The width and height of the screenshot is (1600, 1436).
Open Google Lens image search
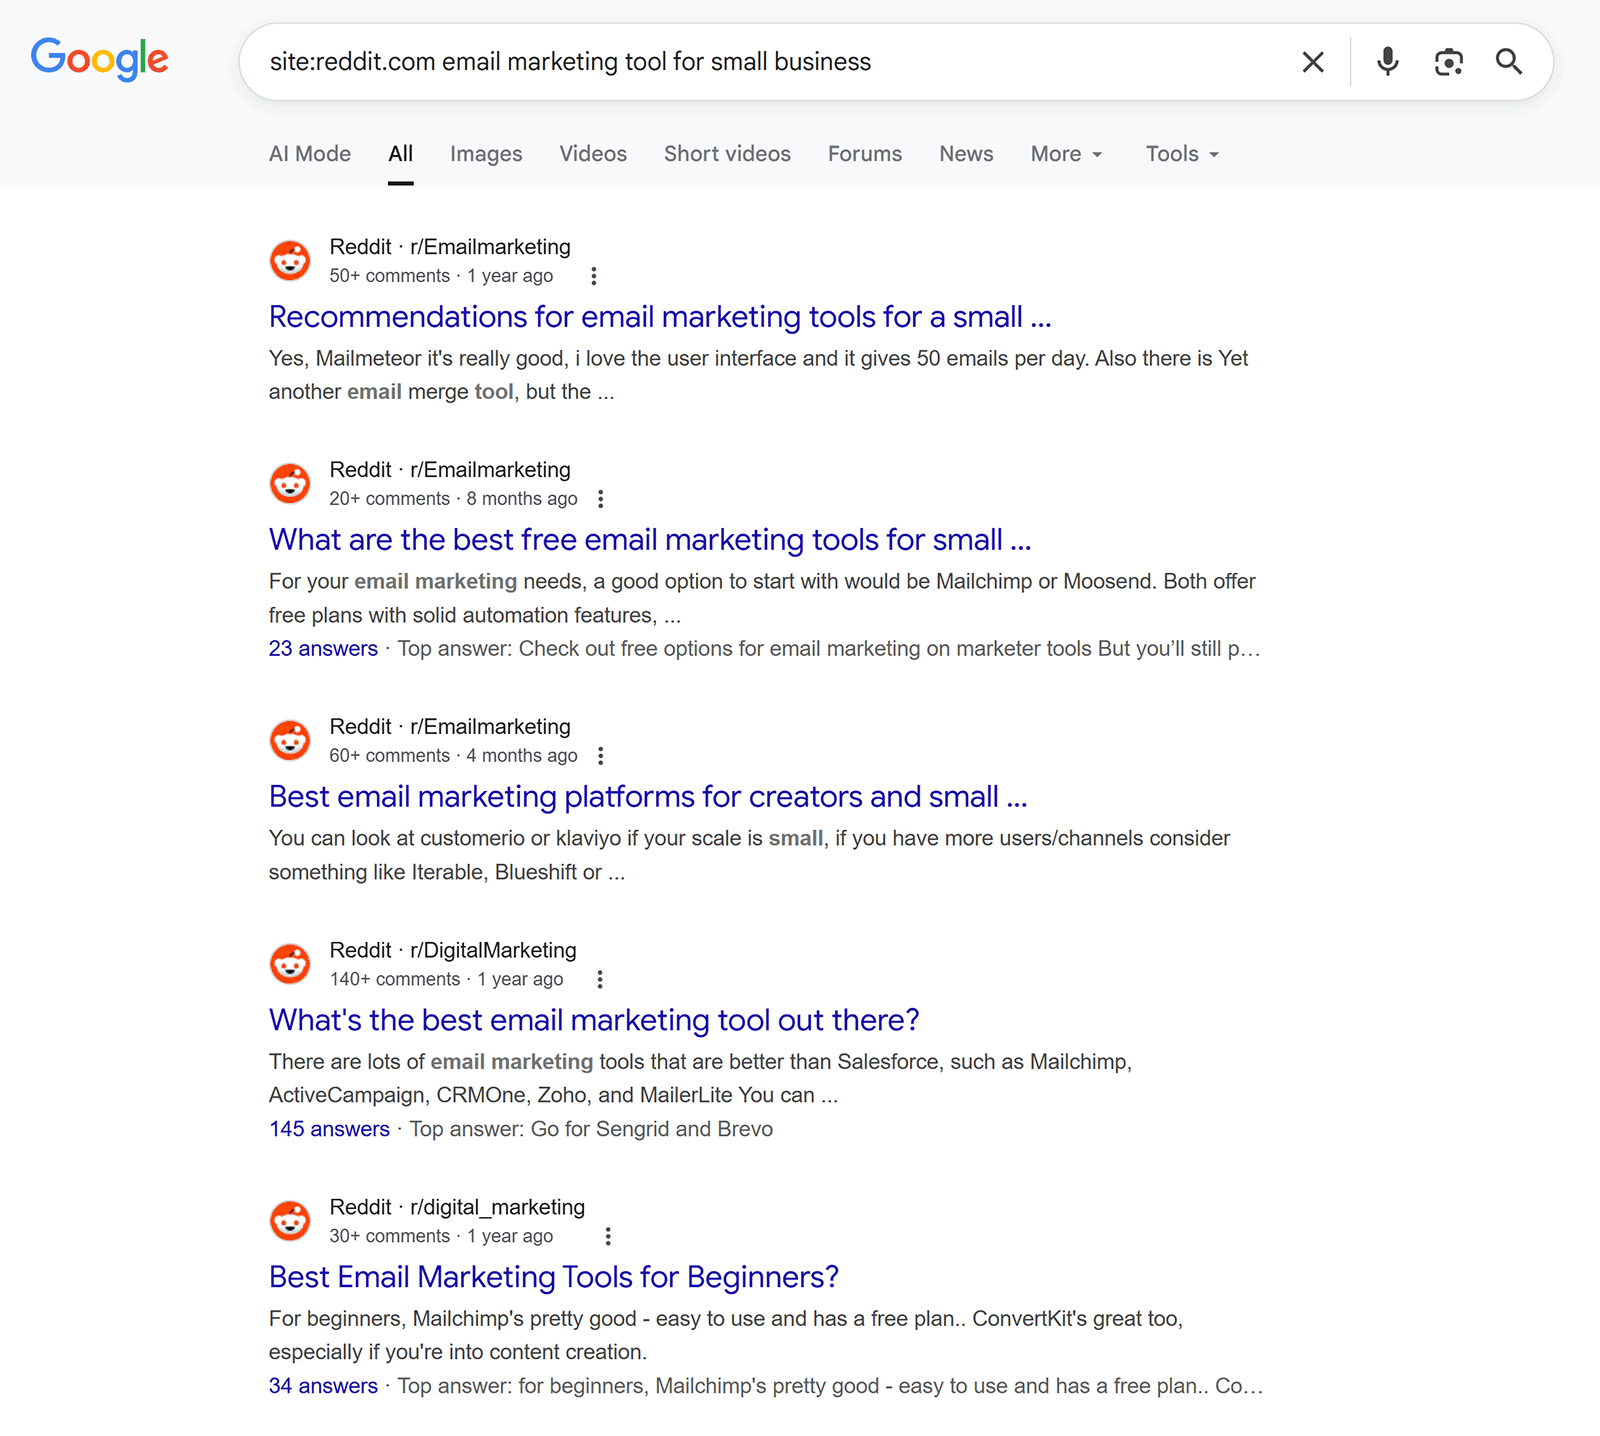pos(1448,61)
